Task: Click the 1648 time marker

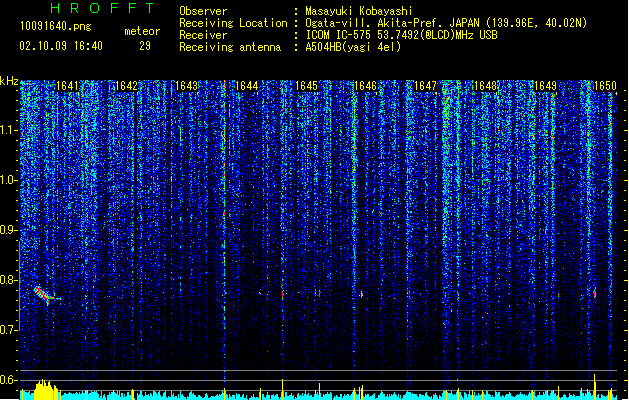Action: pyautogui.click(x=485, y=86)
